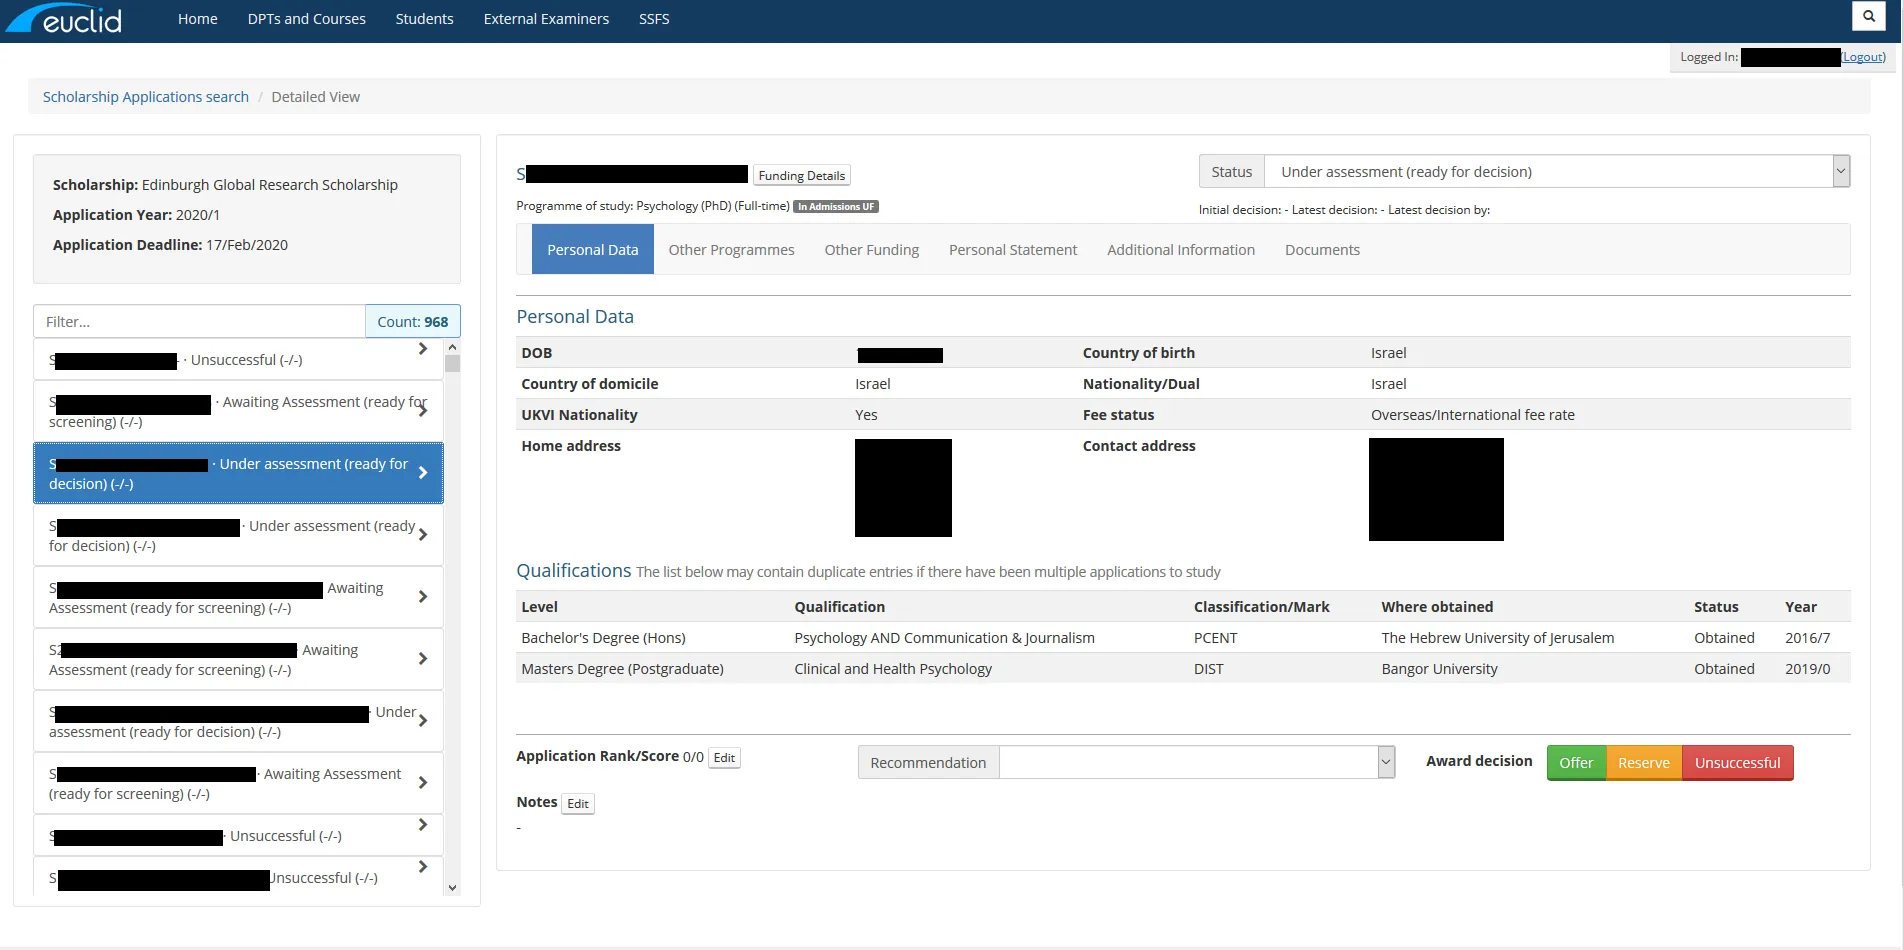Open the Status dropdown
Screen dimensions: 1903x950
point(1840,172)
